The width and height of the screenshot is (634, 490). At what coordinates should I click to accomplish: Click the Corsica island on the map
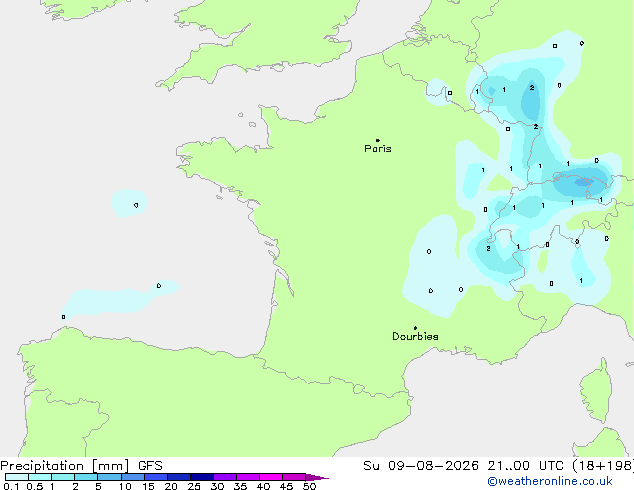coord(596,391)
